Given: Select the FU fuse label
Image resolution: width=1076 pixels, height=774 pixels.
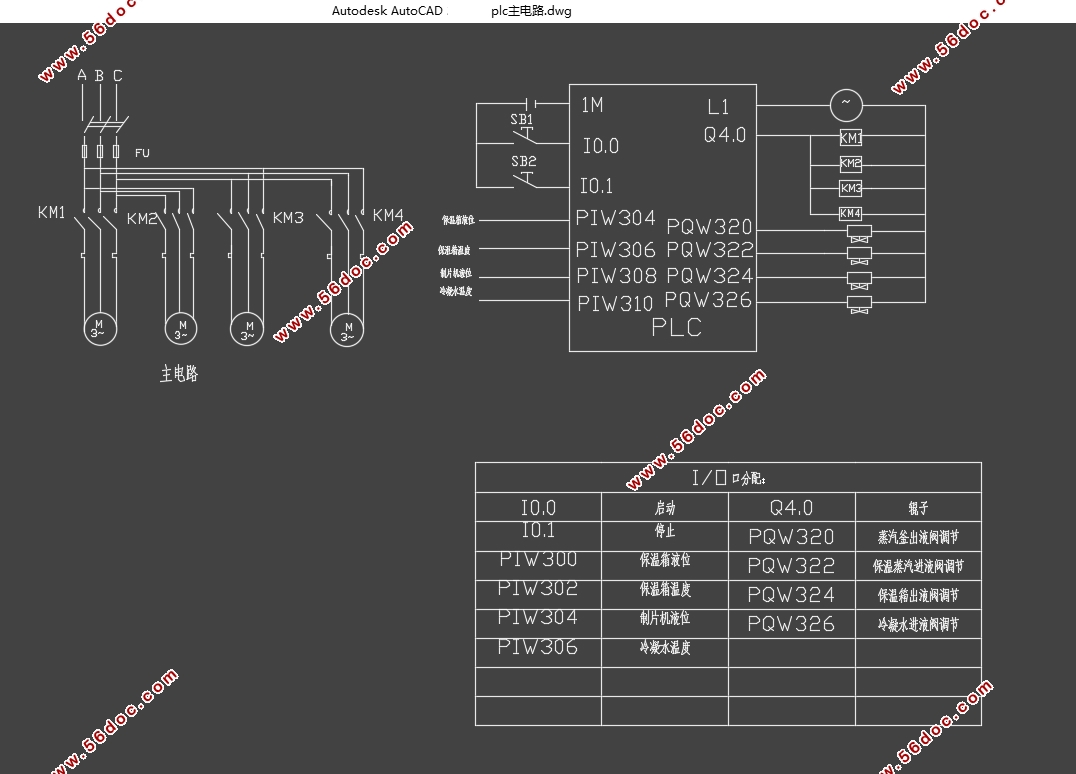Looking at the screenshot, I should pos(142,153).
